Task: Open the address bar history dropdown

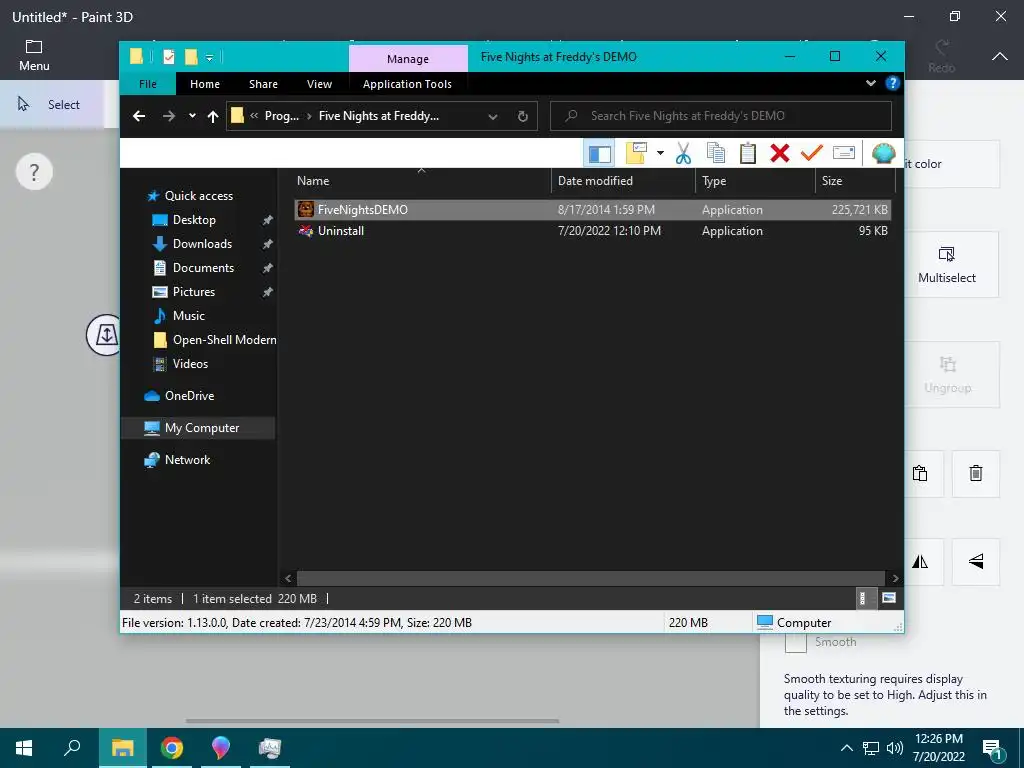Action: click(x=492, y=116)
